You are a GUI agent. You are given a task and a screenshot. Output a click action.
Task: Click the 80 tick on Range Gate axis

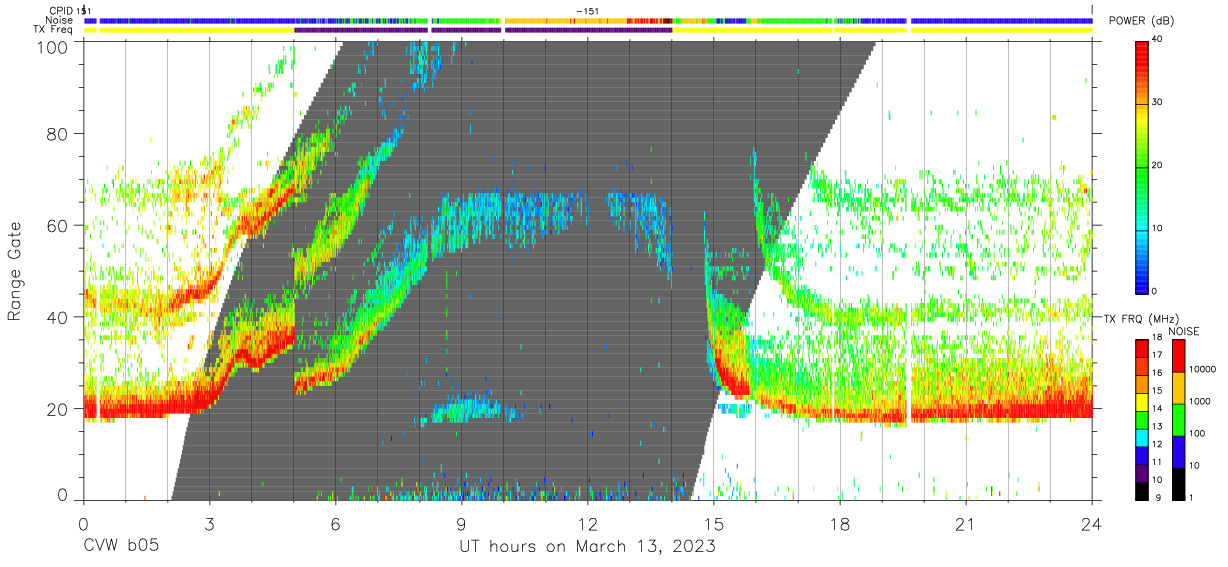coord(59,134)
